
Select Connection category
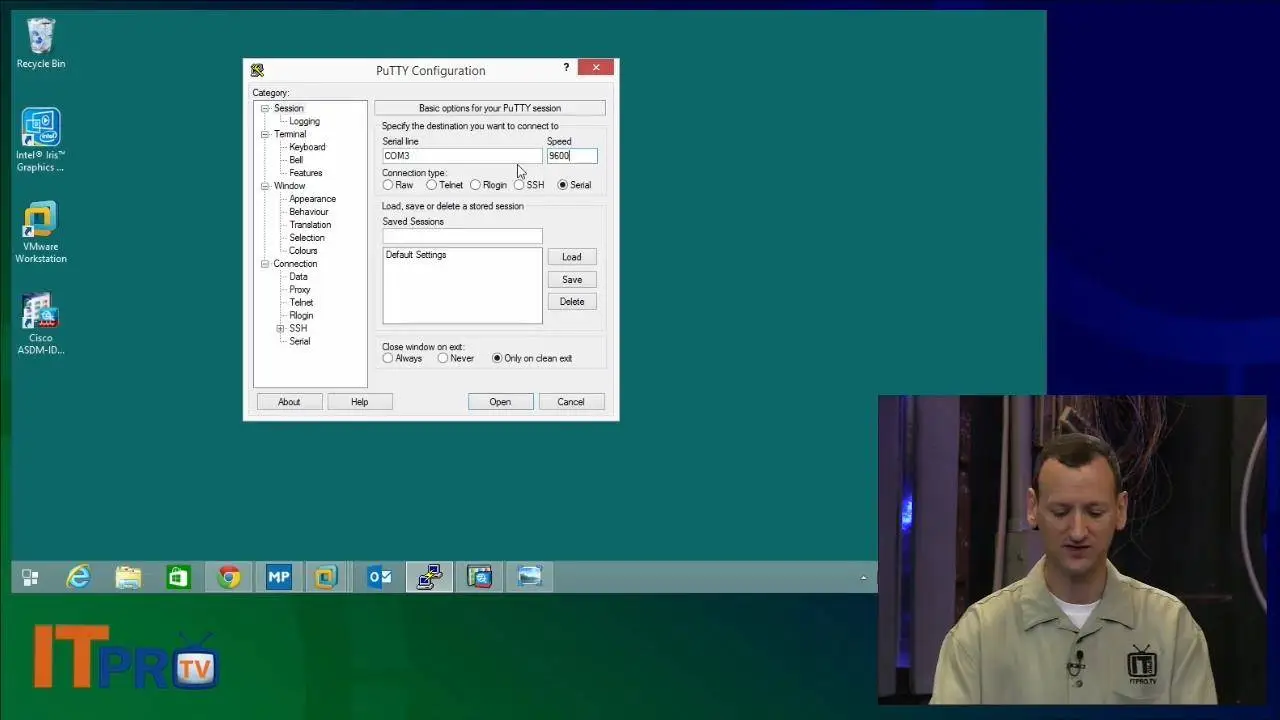tap(295, 264)
